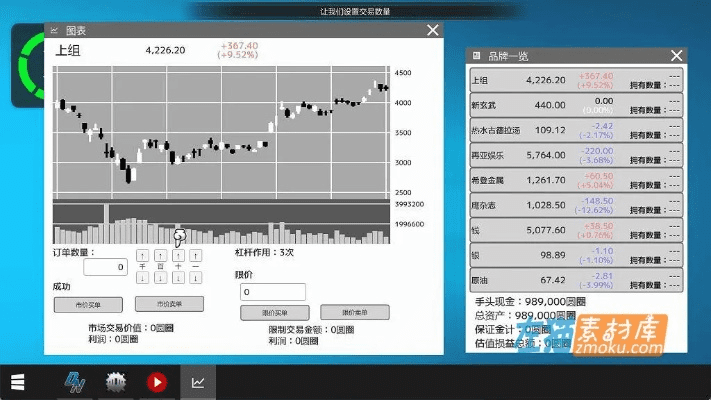Increase order quantity by tens (十 up arrow)

click(x=178, y=256)
